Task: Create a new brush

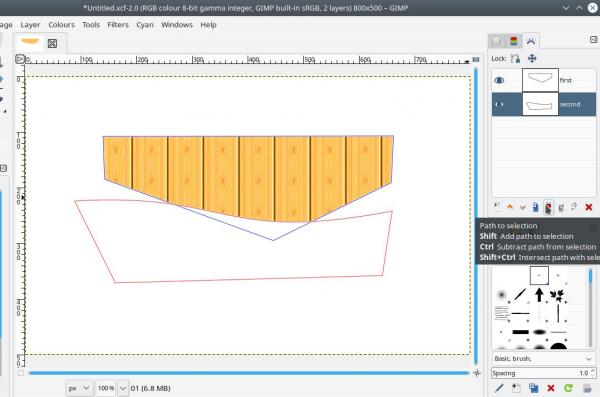Action: [x=516, y=388]
